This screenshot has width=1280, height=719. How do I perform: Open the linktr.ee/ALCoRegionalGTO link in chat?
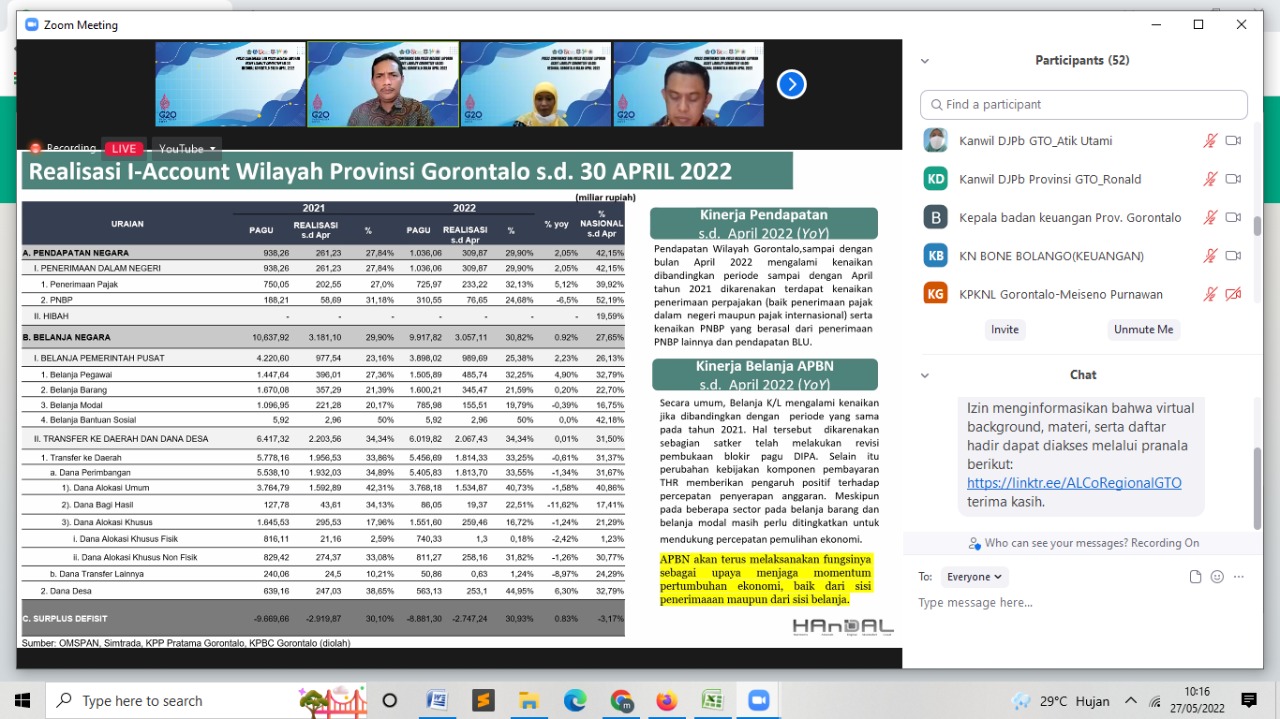coord(1073,482)
